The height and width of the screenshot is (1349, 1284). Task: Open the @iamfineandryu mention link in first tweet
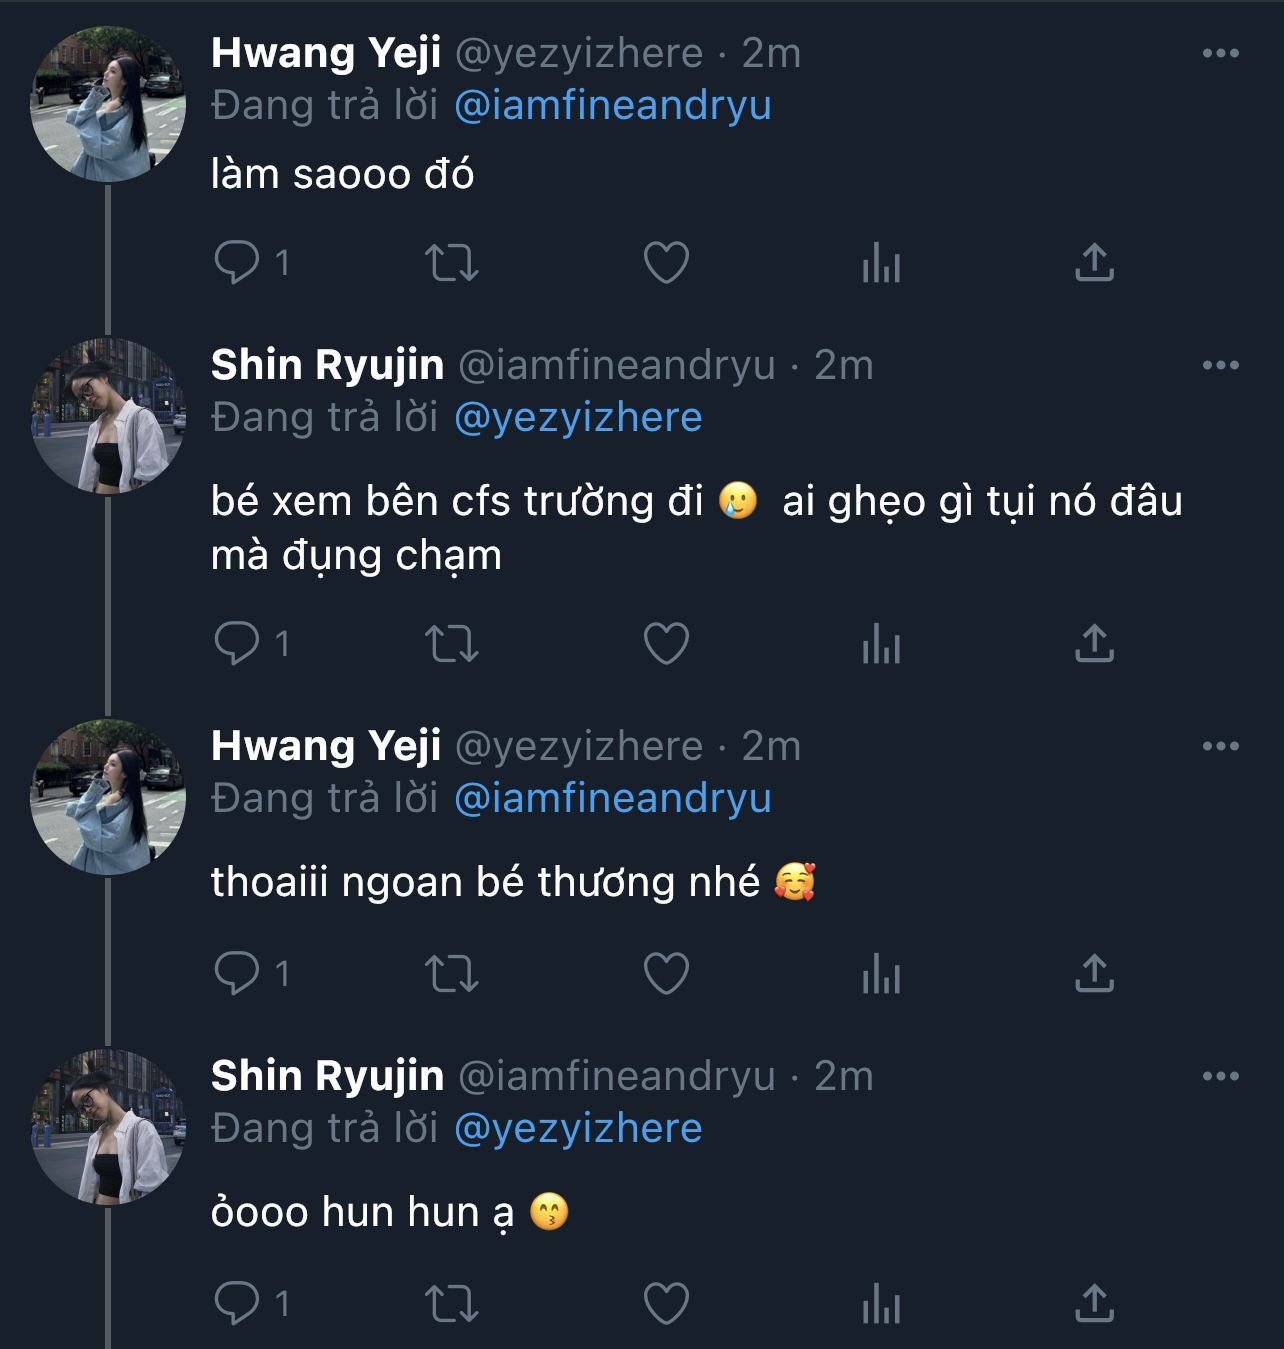coord(612,106)
